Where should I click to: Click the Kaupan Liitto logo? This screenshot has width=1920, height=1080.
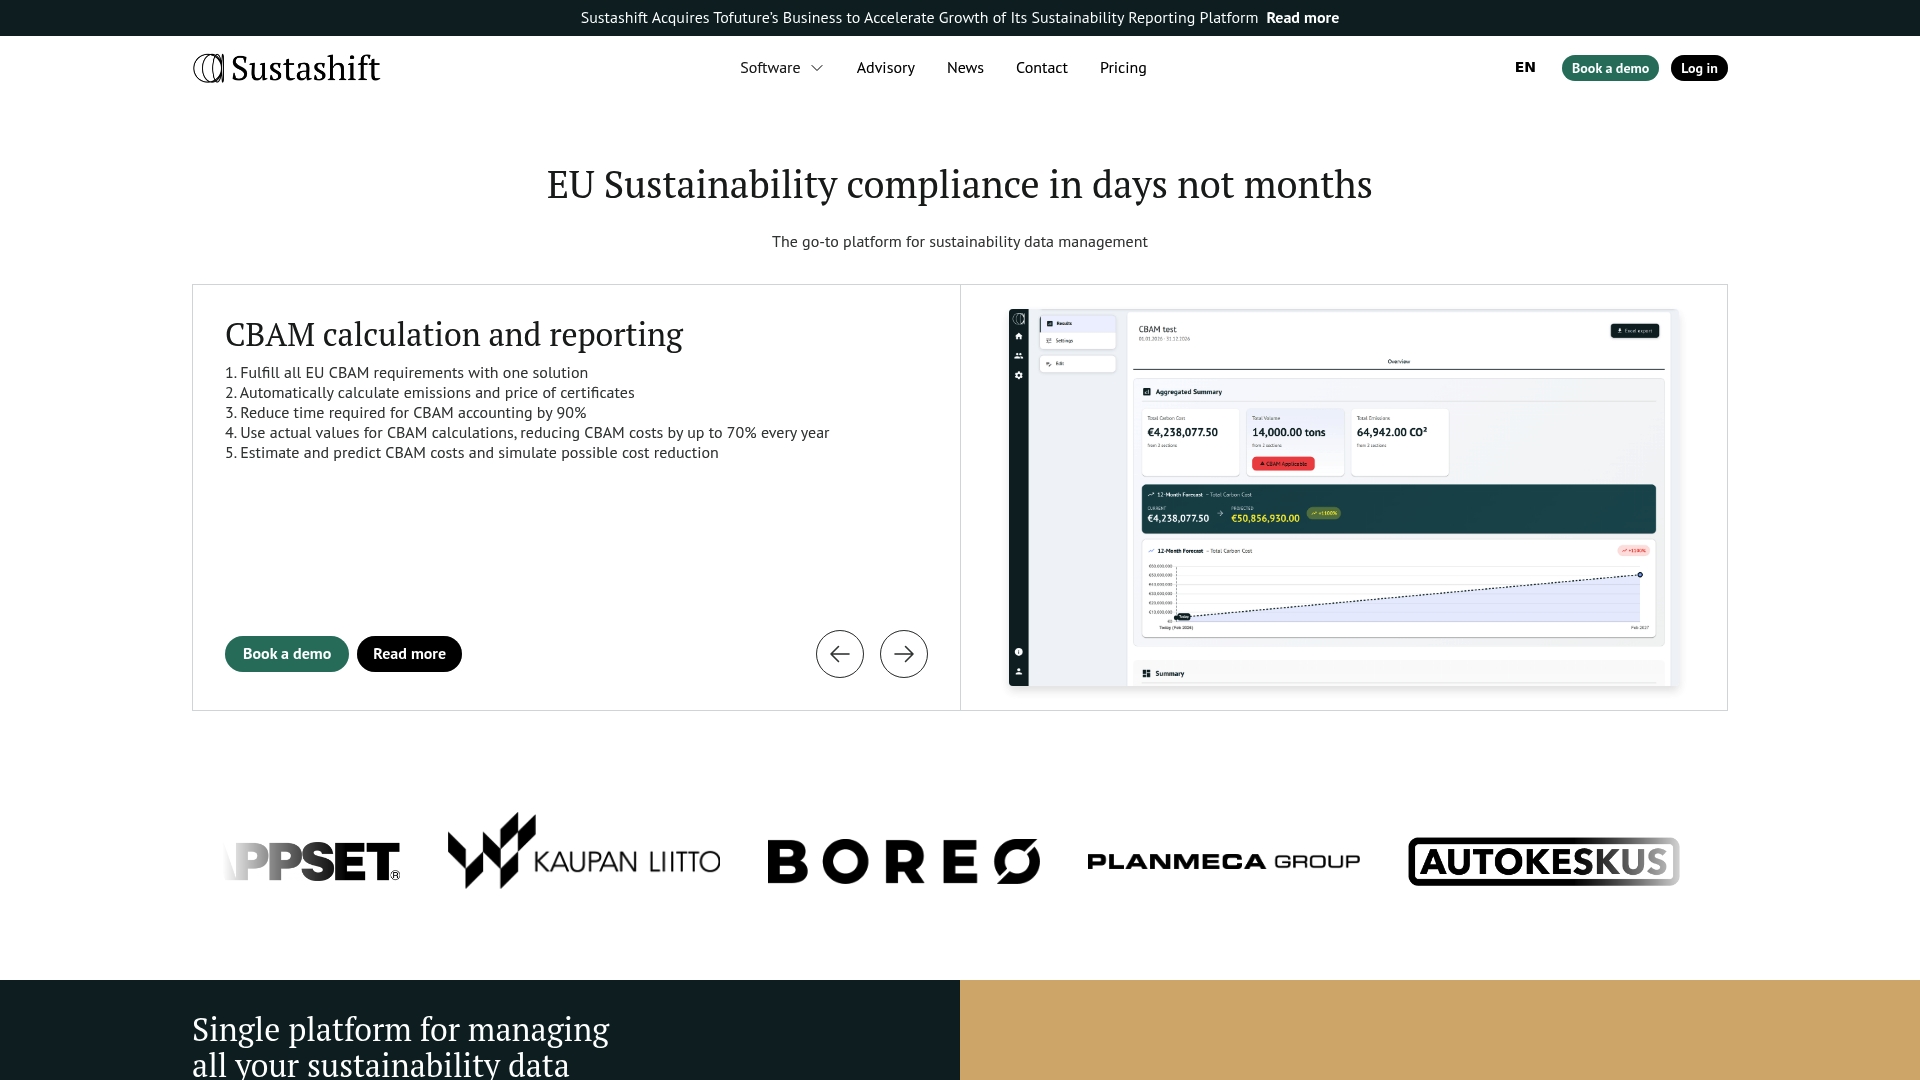584,851
